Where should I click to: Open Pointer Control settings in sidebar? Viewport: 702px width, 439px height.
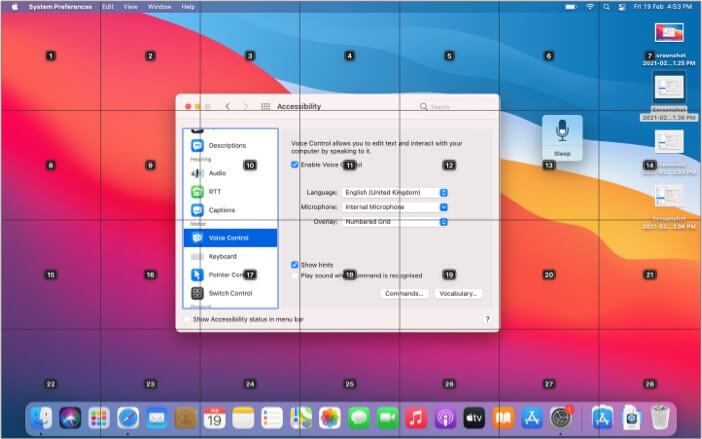(230, 275)
